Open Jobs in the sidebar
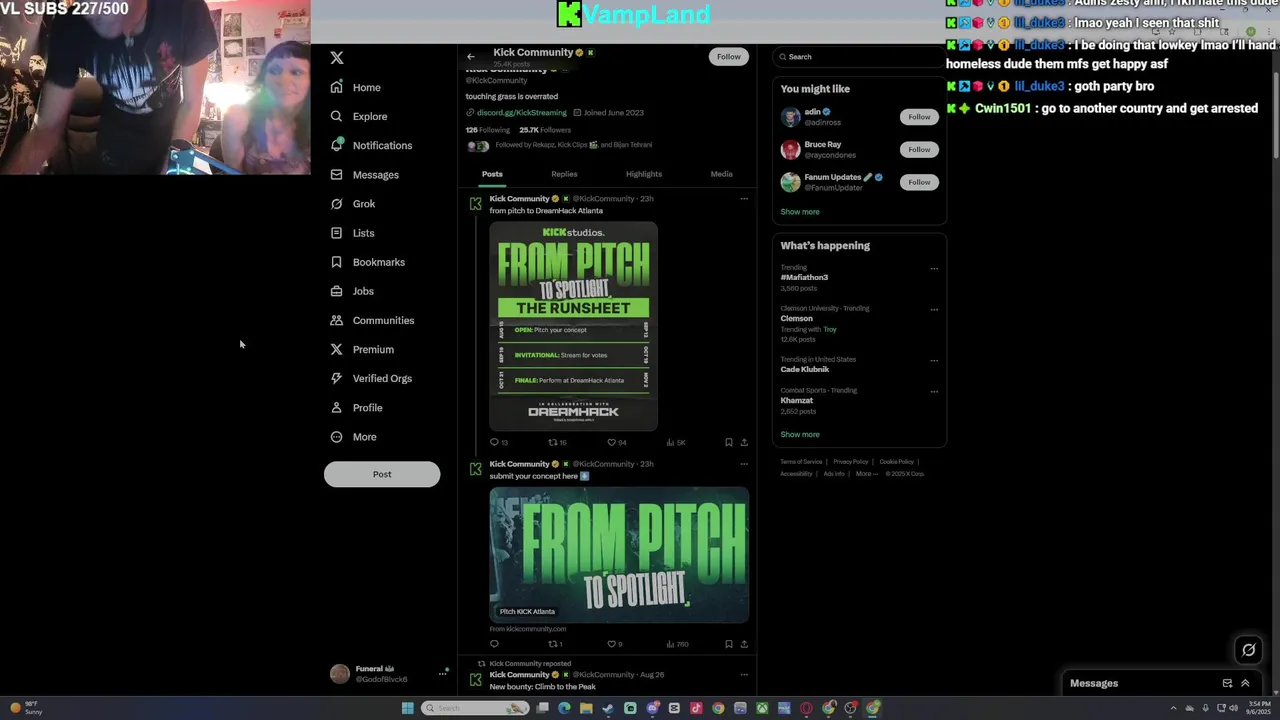The width and height of the screenshot is (1280, 720). (352, 291)
